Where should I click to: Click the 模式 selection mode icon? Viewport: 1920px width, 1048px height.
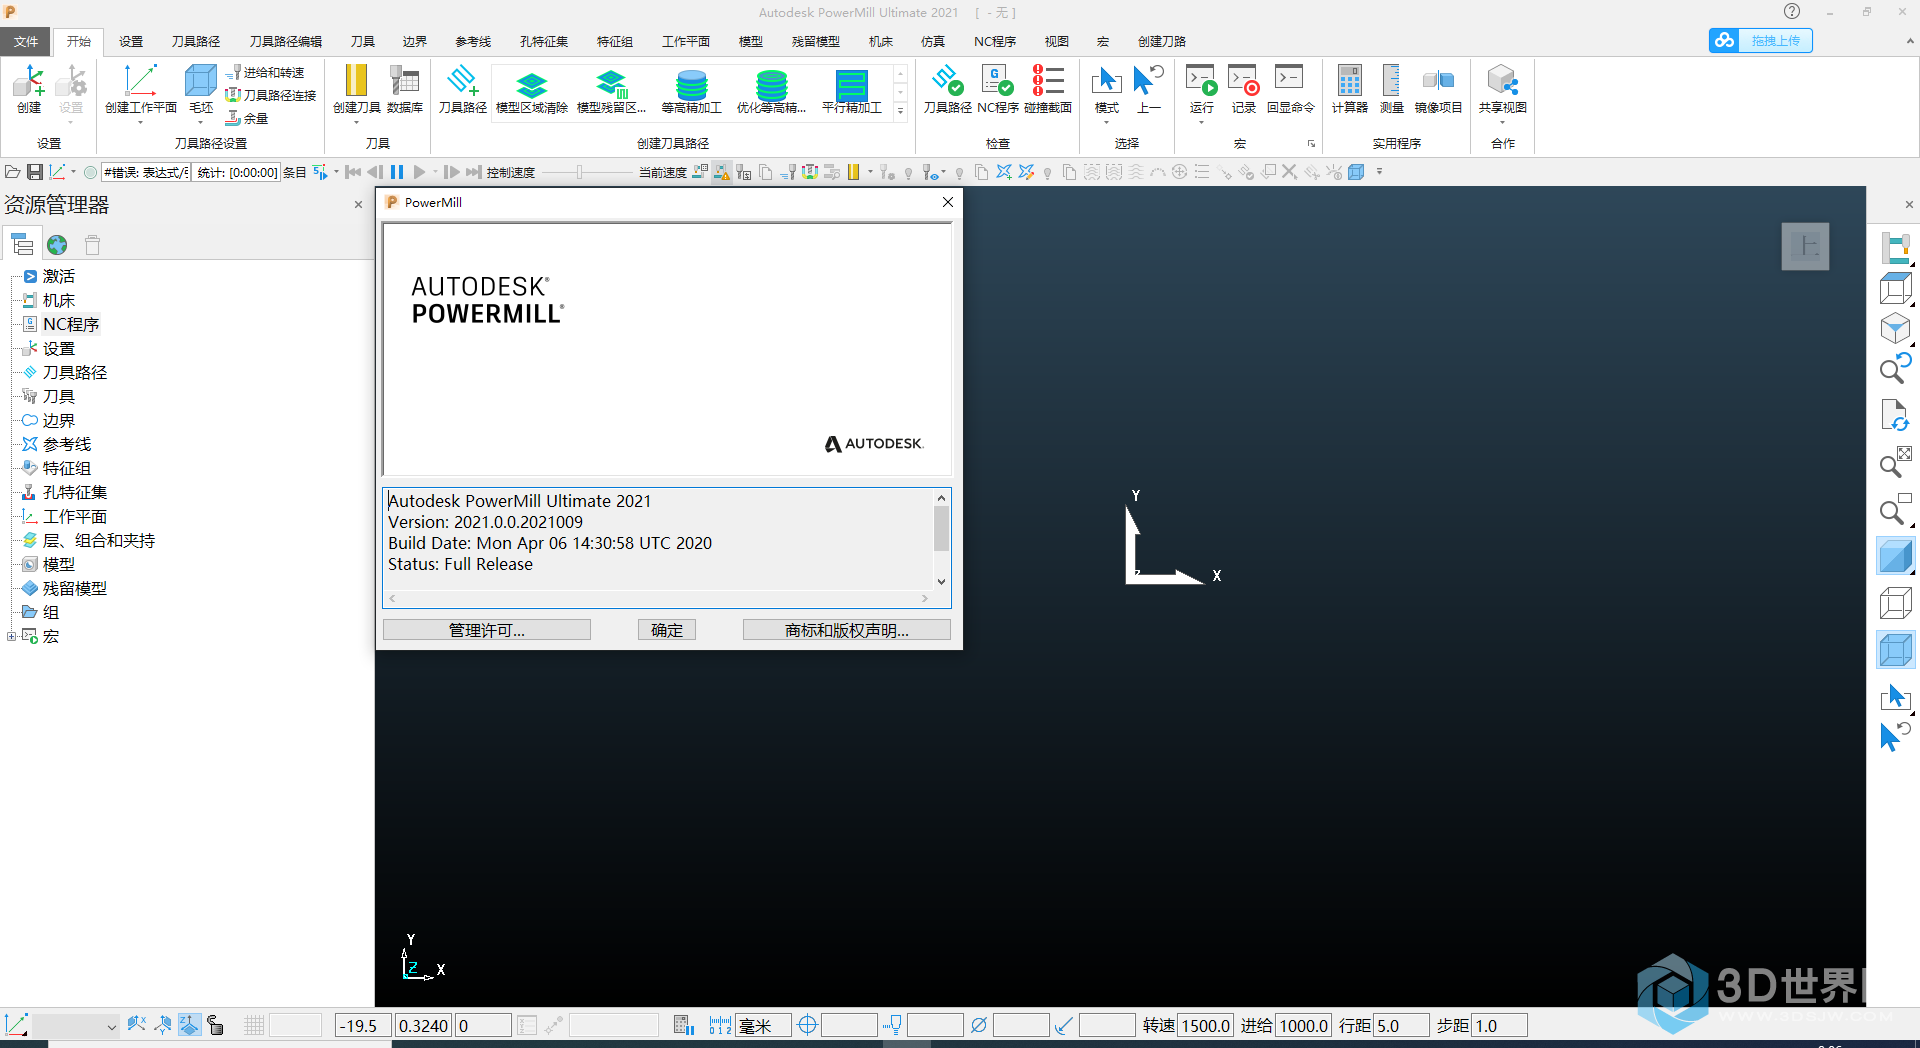[1106, 81]
